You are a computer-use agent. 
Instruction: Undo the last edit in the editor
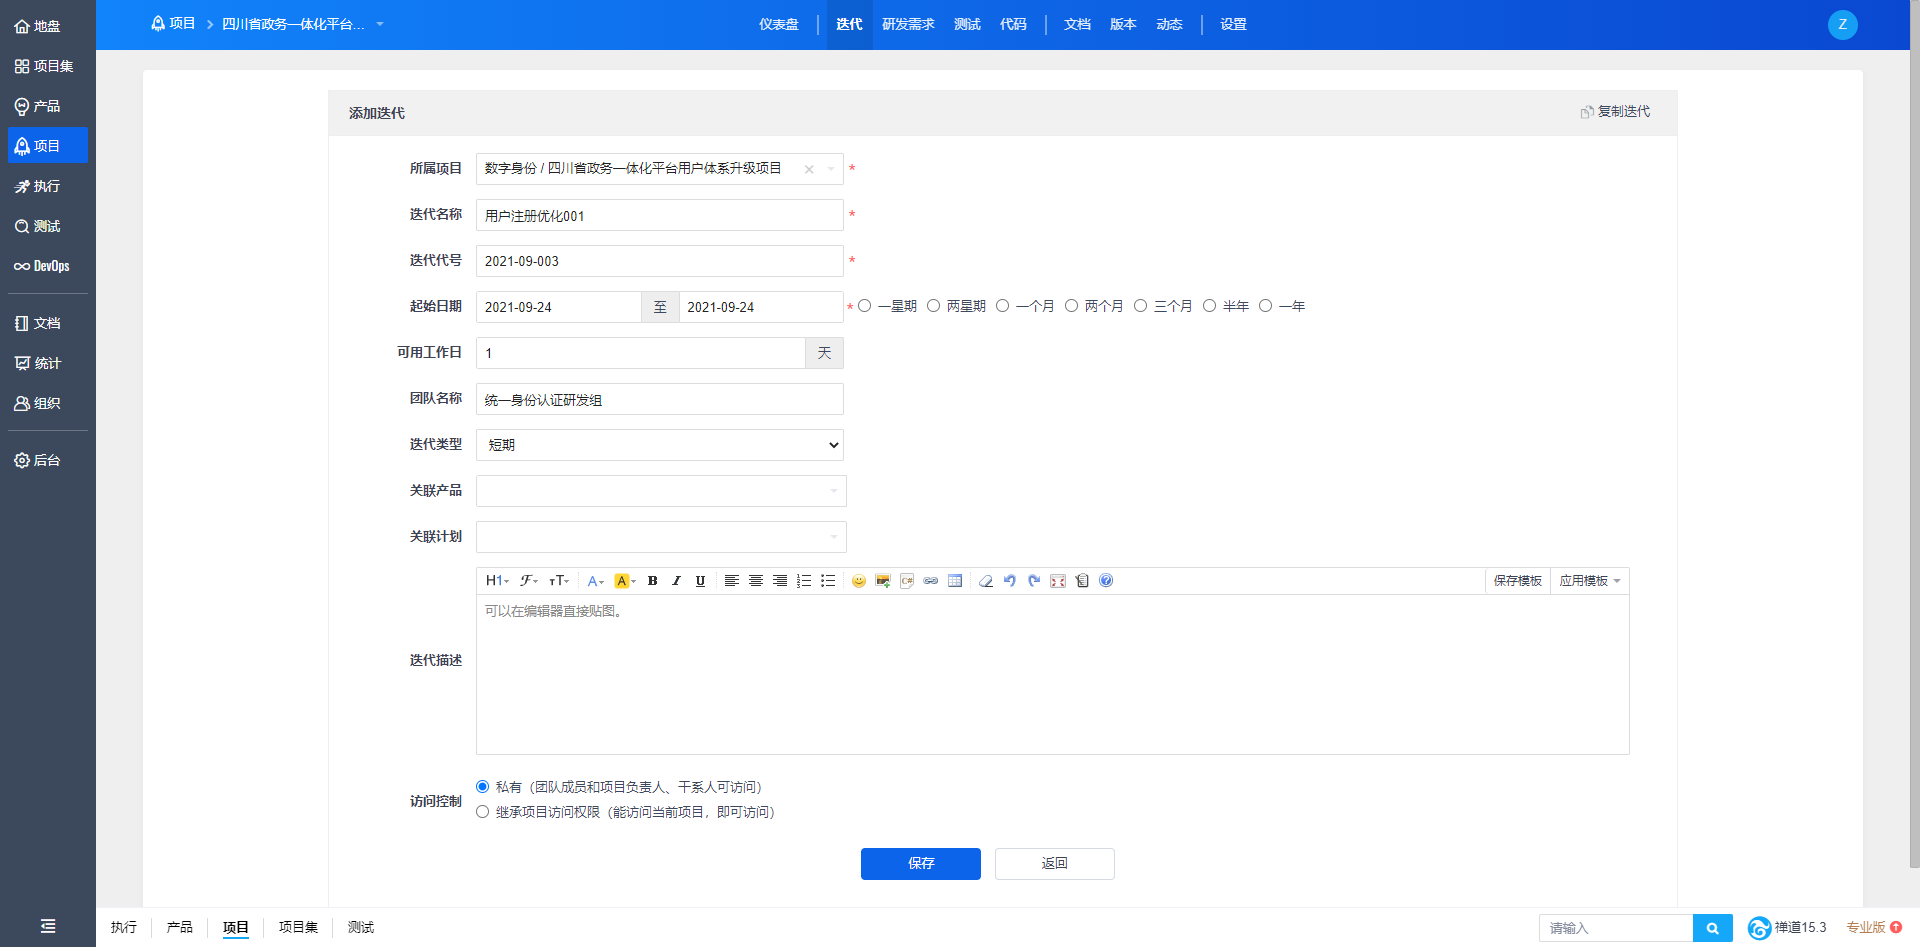point(1010,581)
